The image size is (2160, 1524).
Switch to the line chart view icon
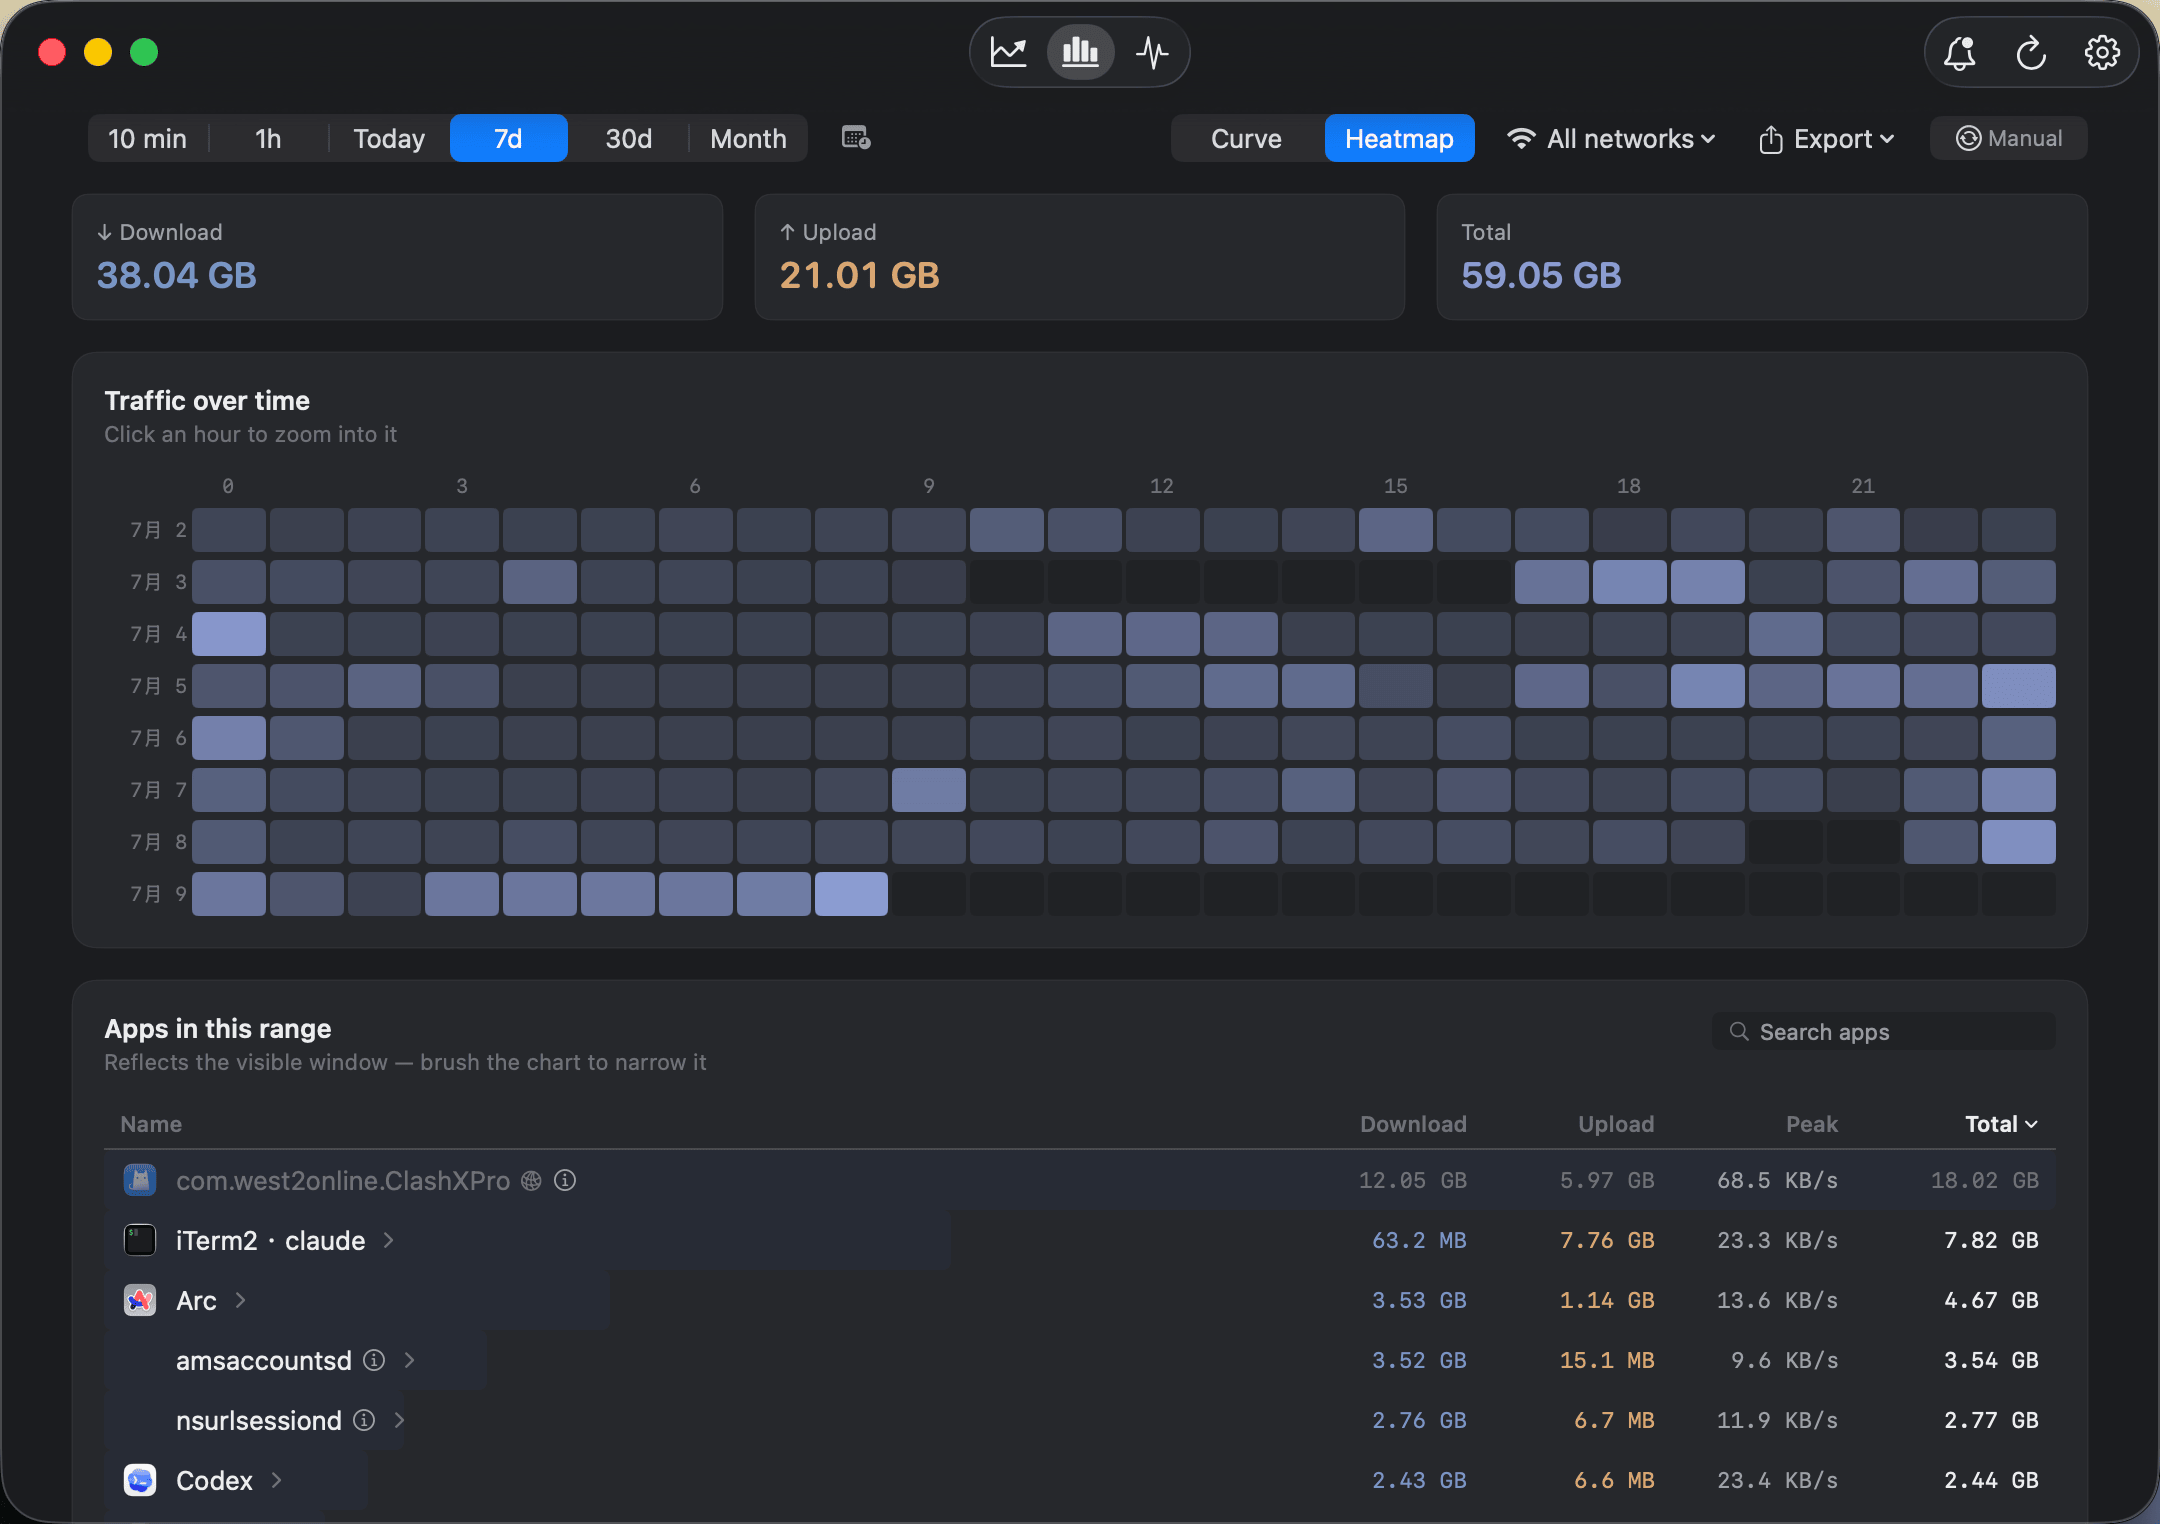(1008, 52)
